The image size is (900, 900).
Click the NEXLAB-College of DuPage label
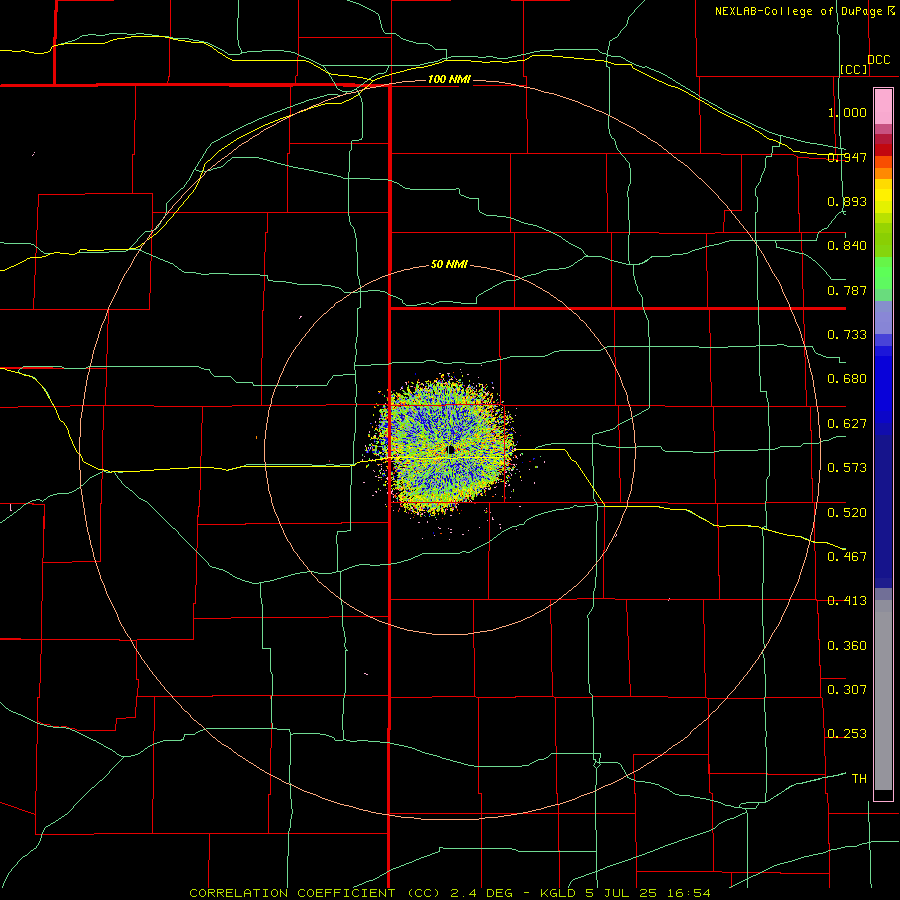(x=801, y=11)
